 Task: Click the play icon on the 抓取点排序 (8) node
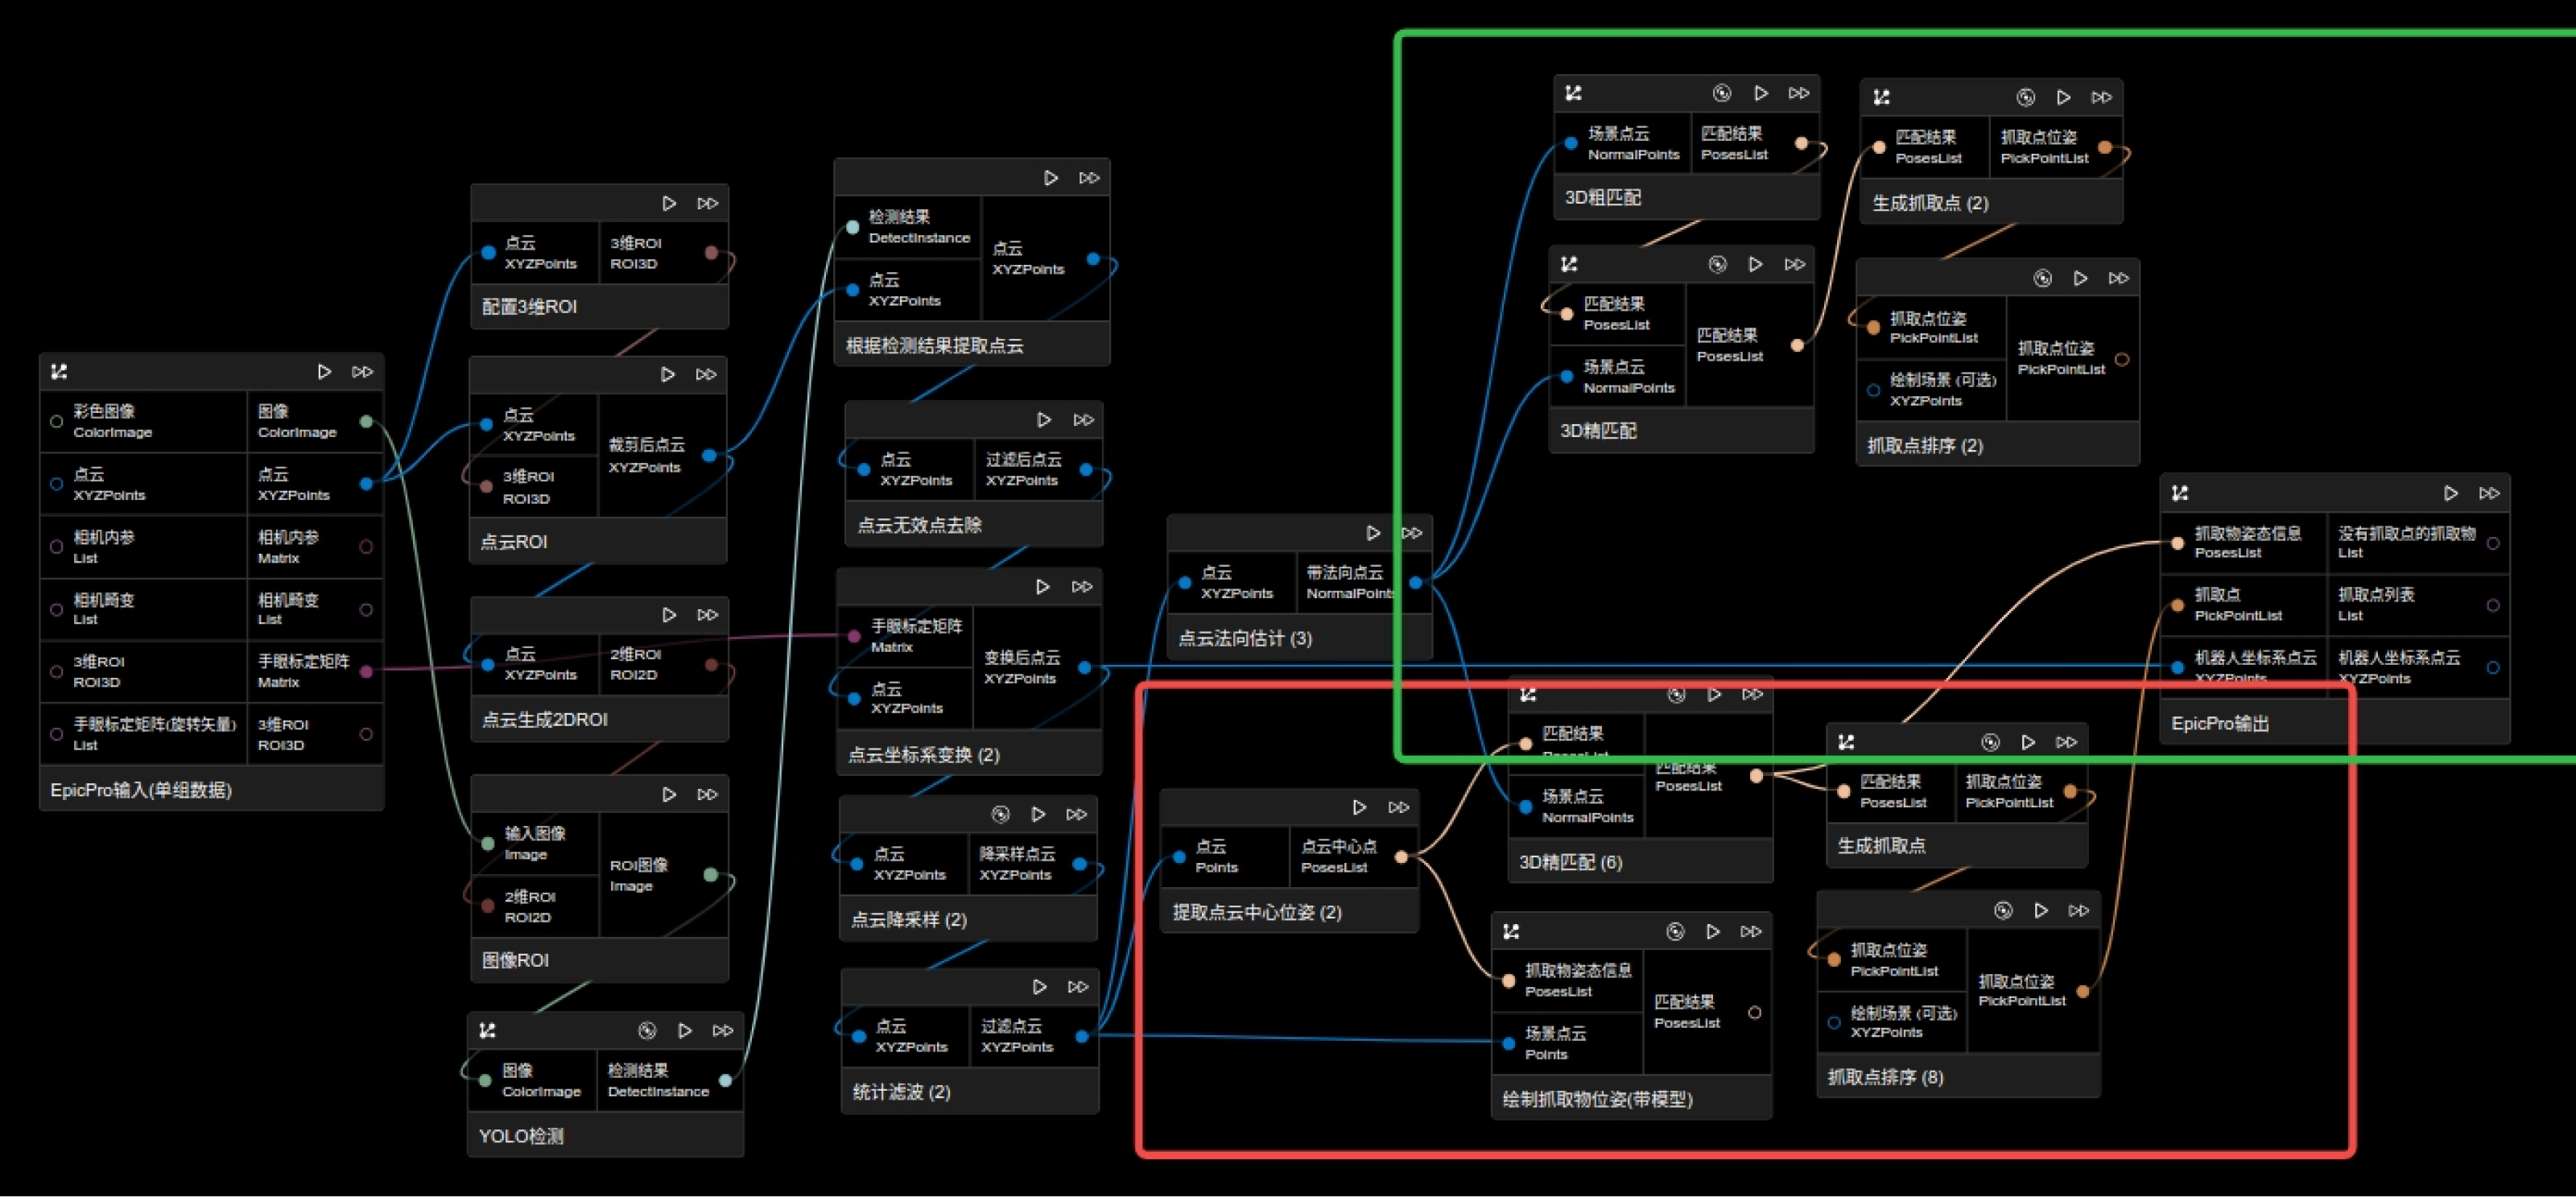(x=2041, y=910)
